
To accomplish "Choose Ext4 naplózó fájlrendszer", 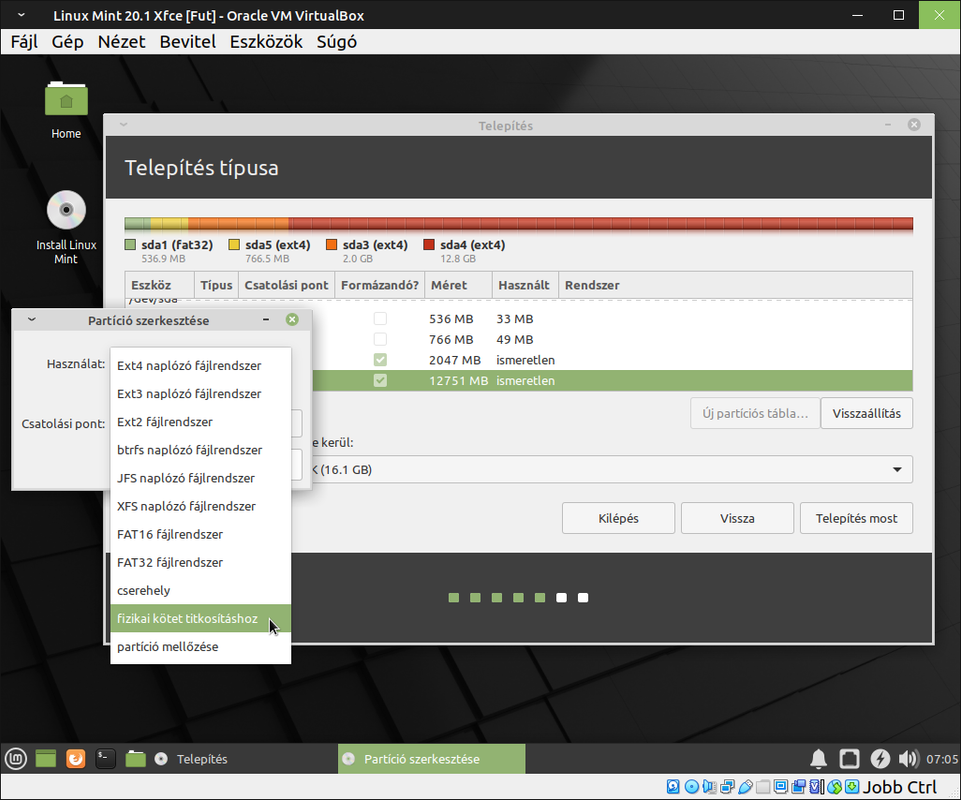I will (200, 366).
